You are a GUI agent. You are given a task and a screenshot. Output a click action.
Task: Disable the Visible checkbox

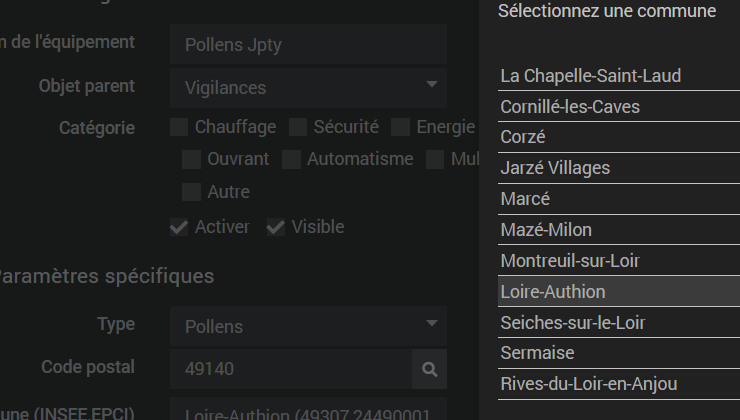[276, 227]
